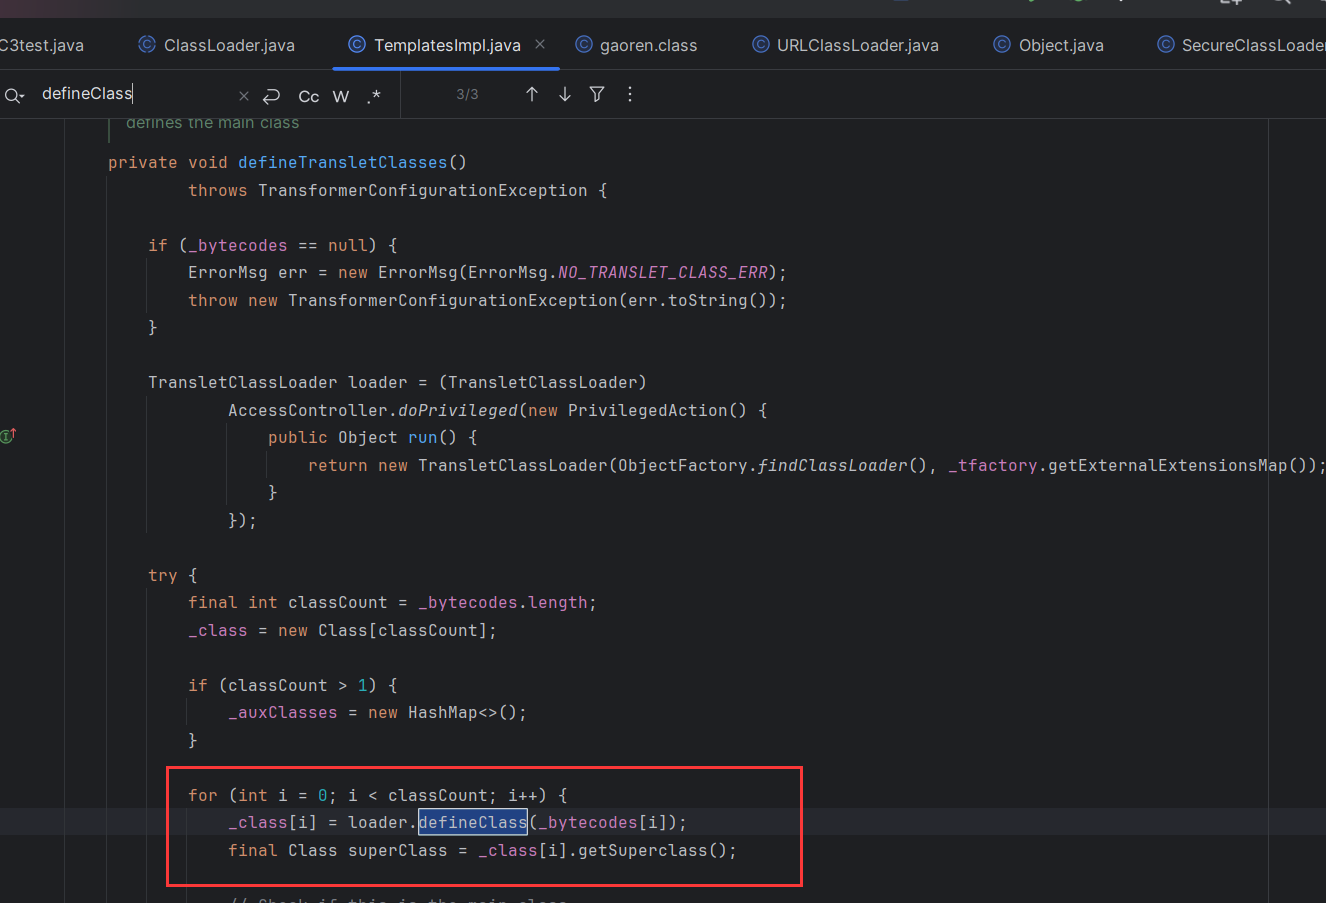Click the err.toString() call

[x=697, y=300]
